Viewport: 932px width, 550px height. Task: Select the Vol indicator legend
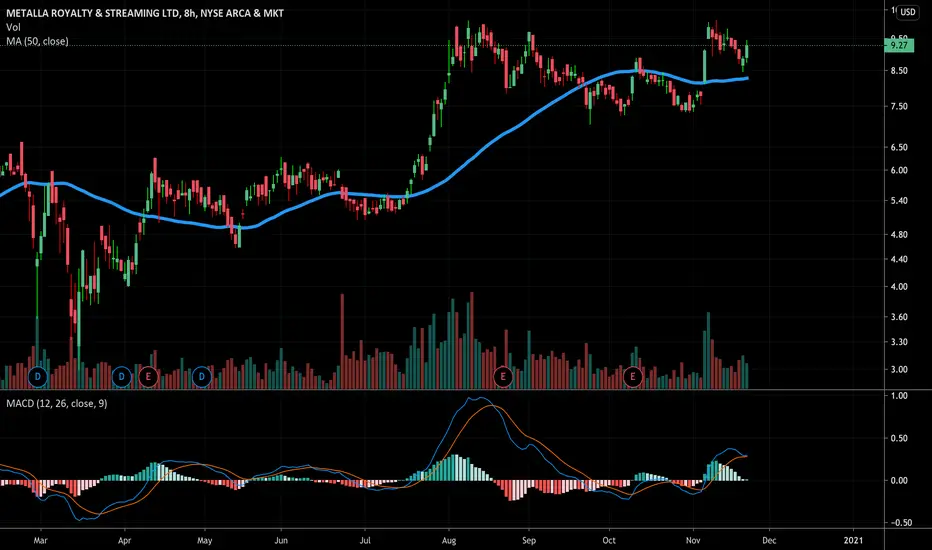coord(13,27)
